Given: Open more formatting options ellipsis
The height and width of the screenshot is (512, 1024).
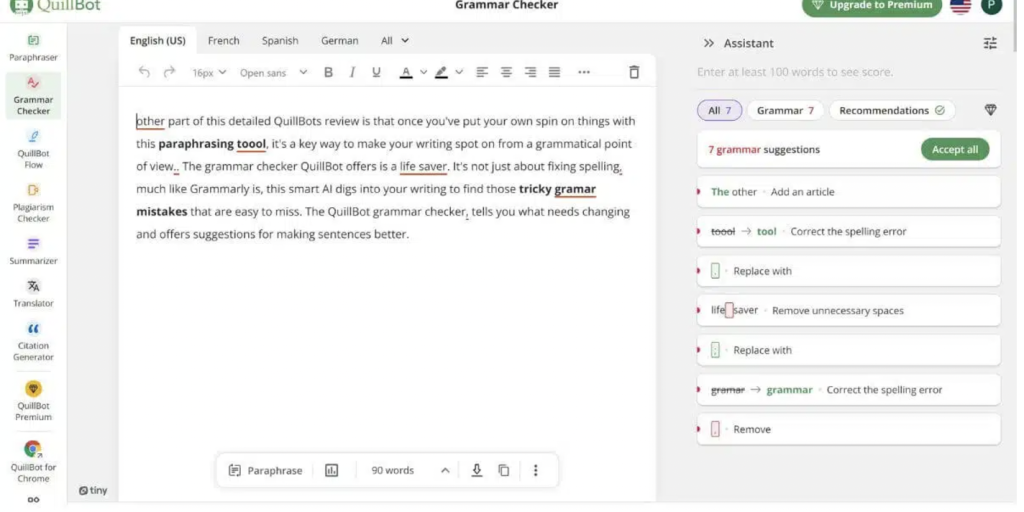Looking at the screenshot, I should coord(584,72).
